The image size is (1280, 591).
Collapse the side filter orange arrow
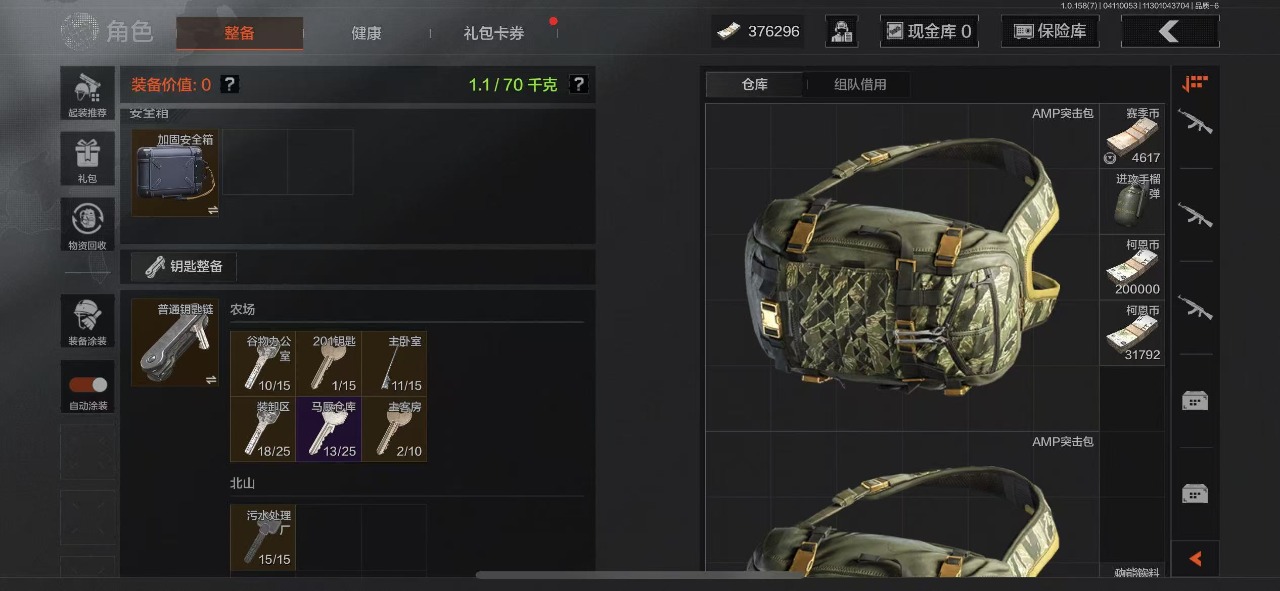click(1195, 559)
